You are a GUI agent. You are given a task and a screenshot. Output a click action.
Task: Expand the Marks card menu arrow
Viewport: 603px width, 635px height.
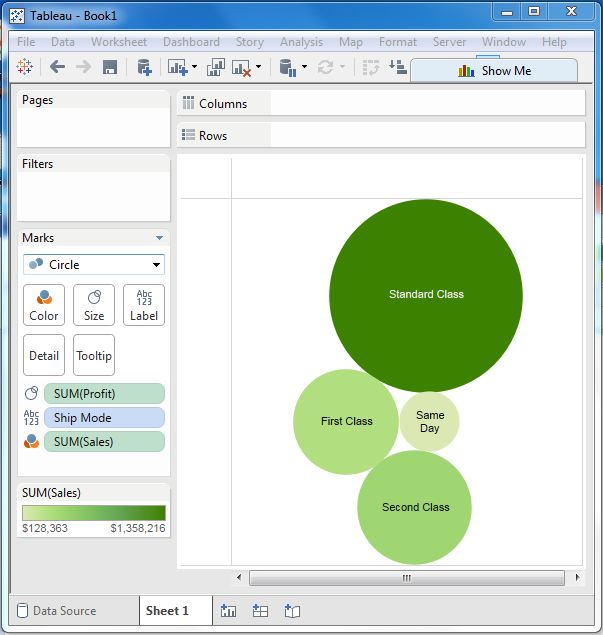(159, 238)
